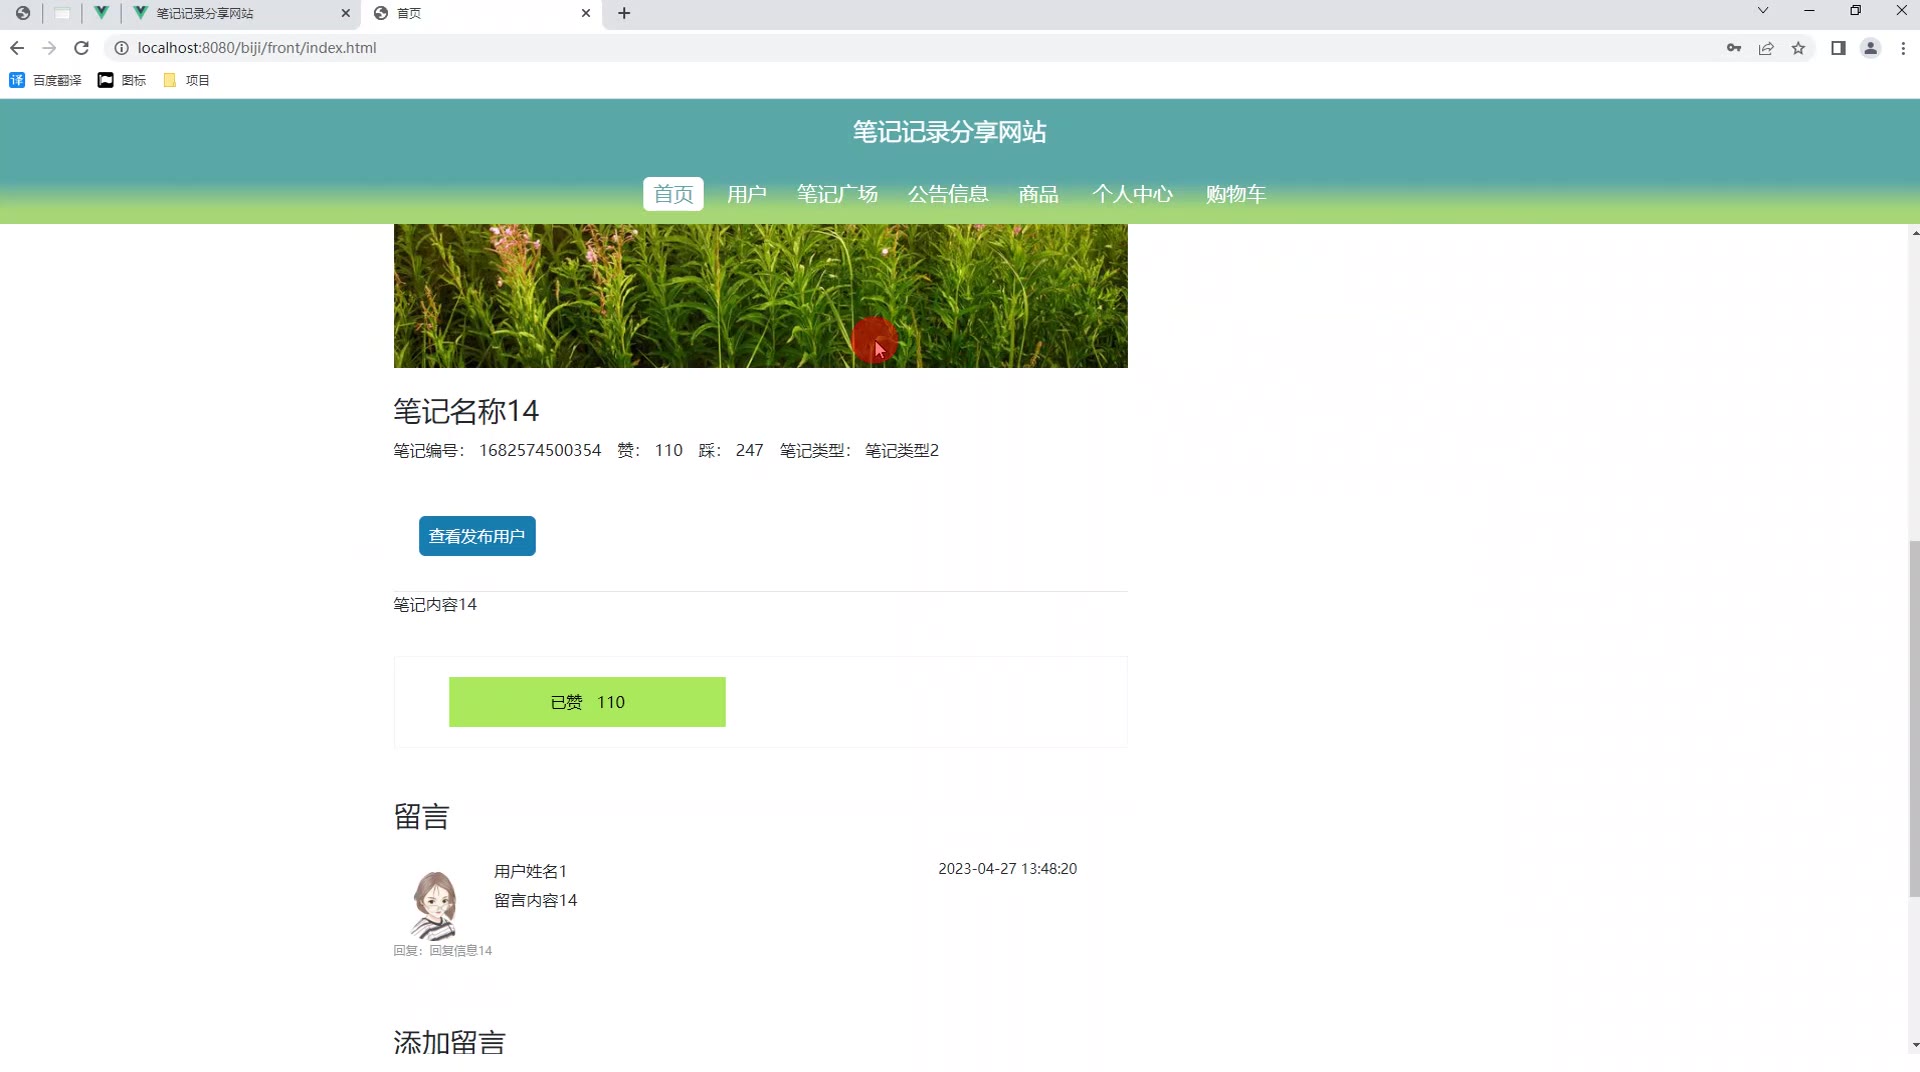
Task: Go forward in browser history
Action: tap(49, 48)
